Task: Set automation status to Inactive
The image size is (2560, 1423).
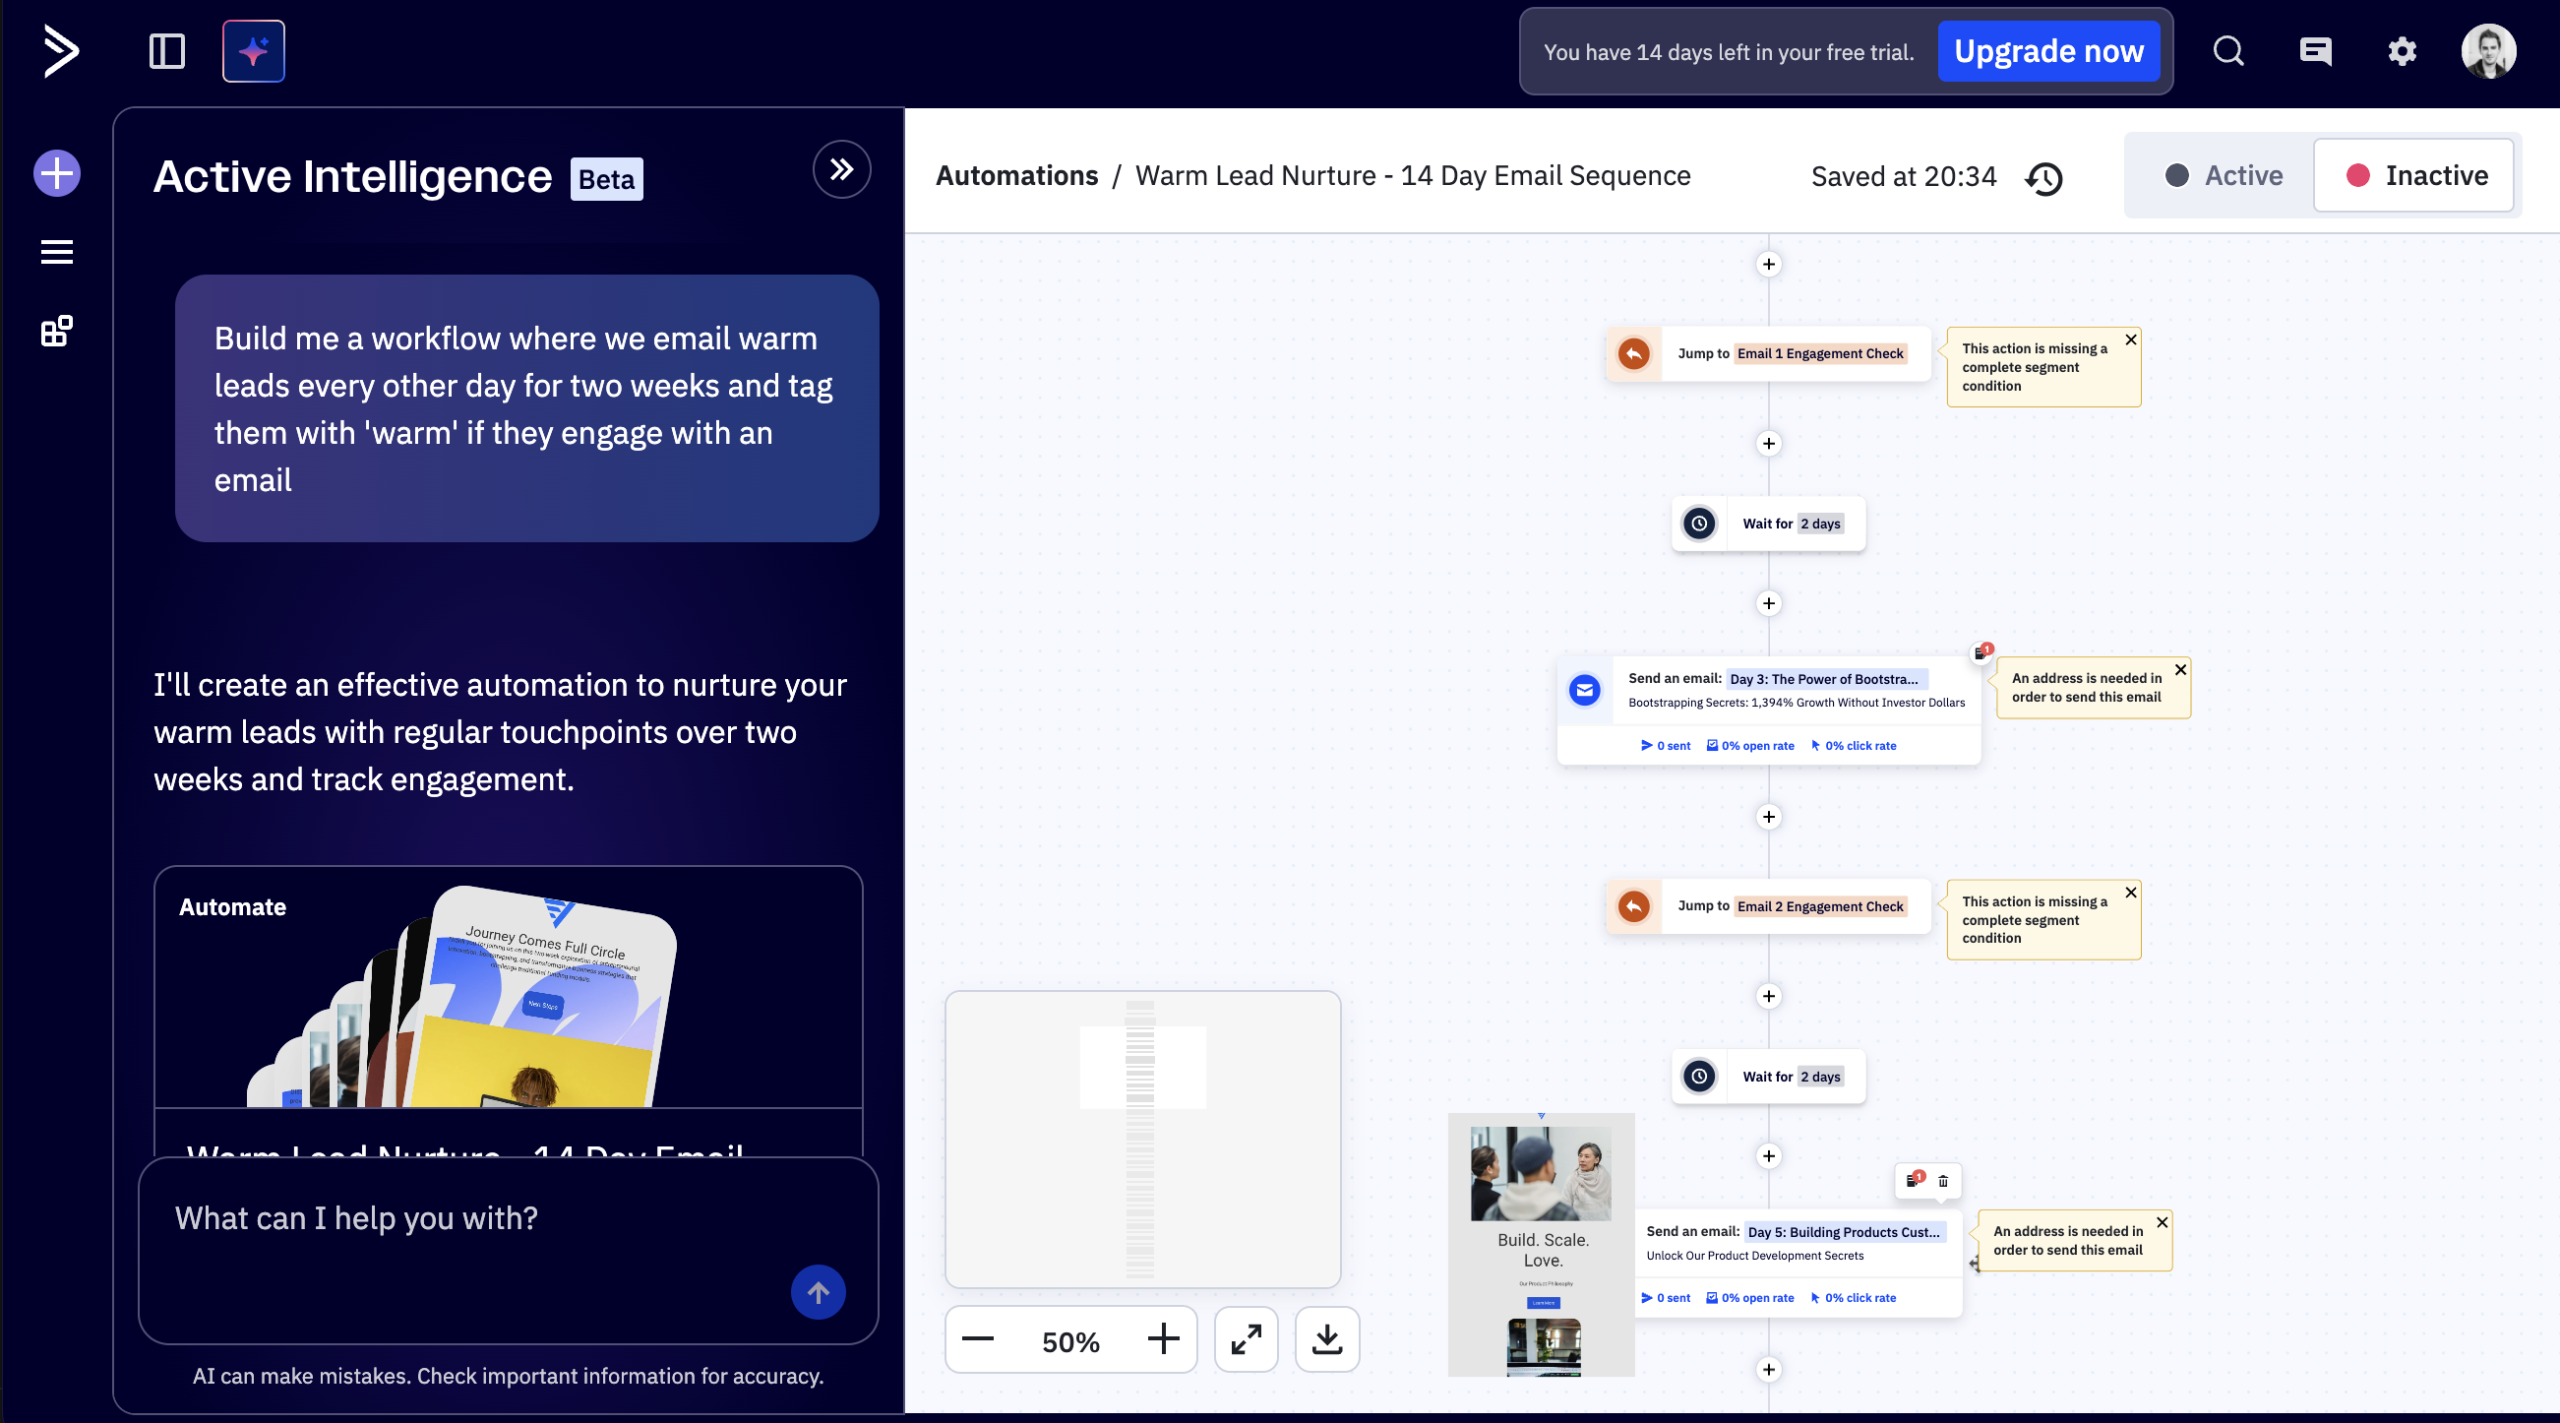Action: pos(2415,176)
